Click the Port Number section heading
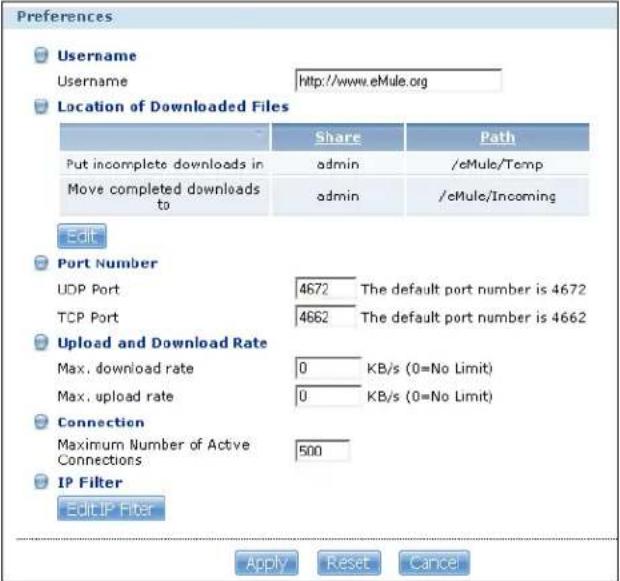The height and width of the screenshot is (581, 620). 108,263
